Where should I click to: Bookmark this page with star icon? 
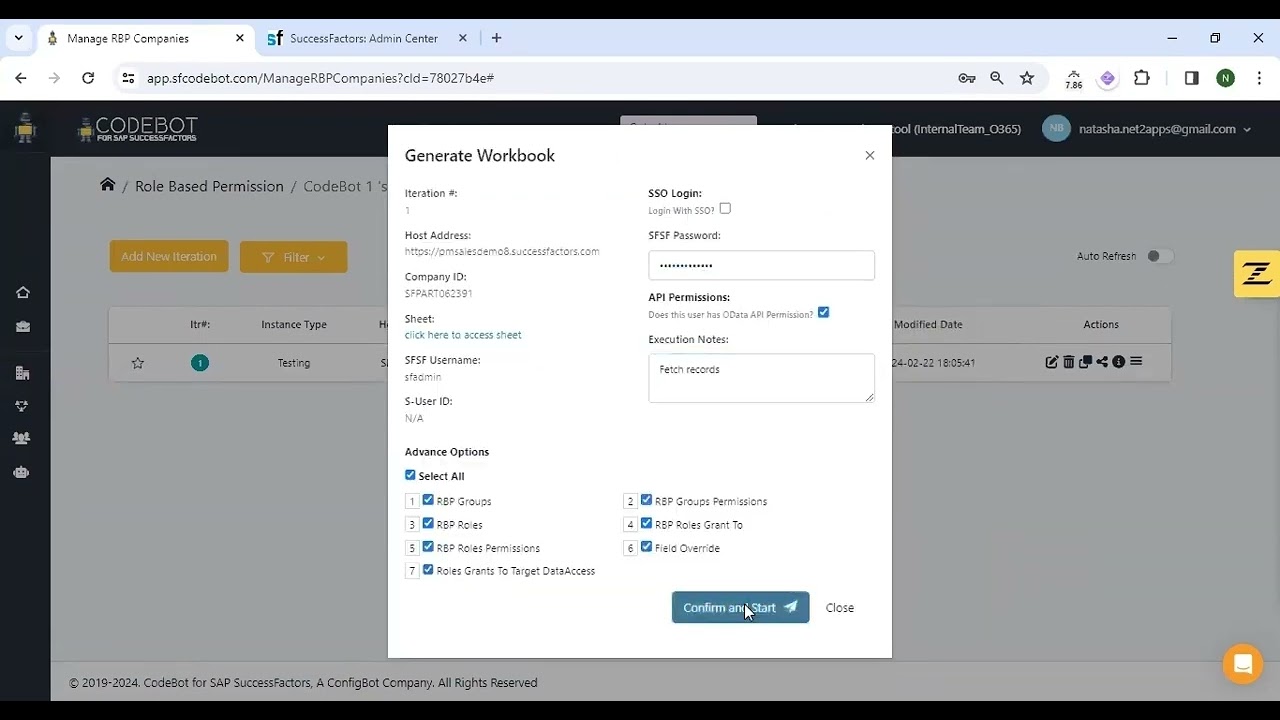pyautogui.click(x=1027, y=78)
